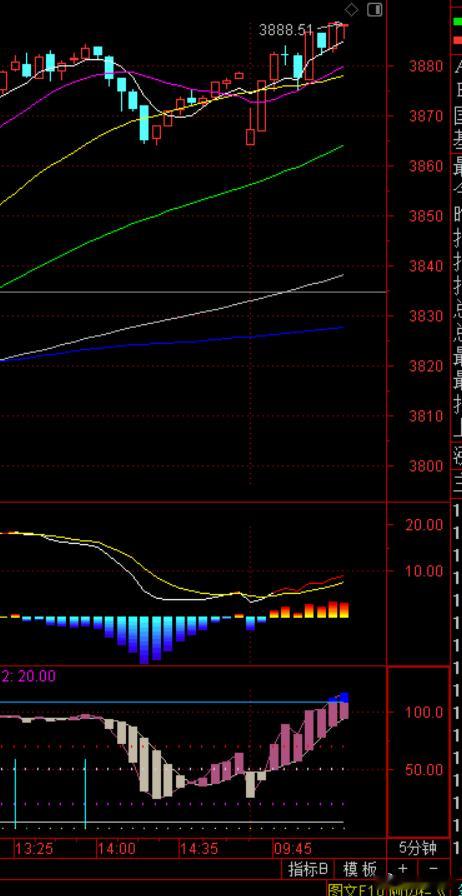Click the 3870 price axis label
The image size is (462, 896).
click(x=426, y=117)
